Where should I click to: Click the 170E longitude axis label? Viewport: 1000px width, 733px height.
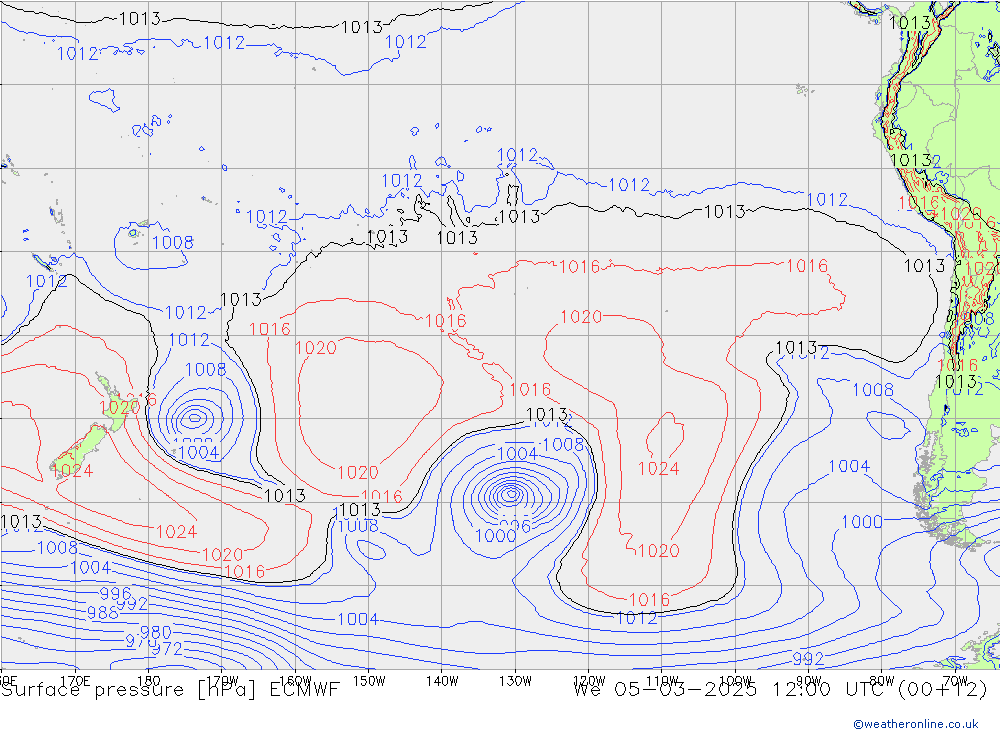click(x=76, y=680)
